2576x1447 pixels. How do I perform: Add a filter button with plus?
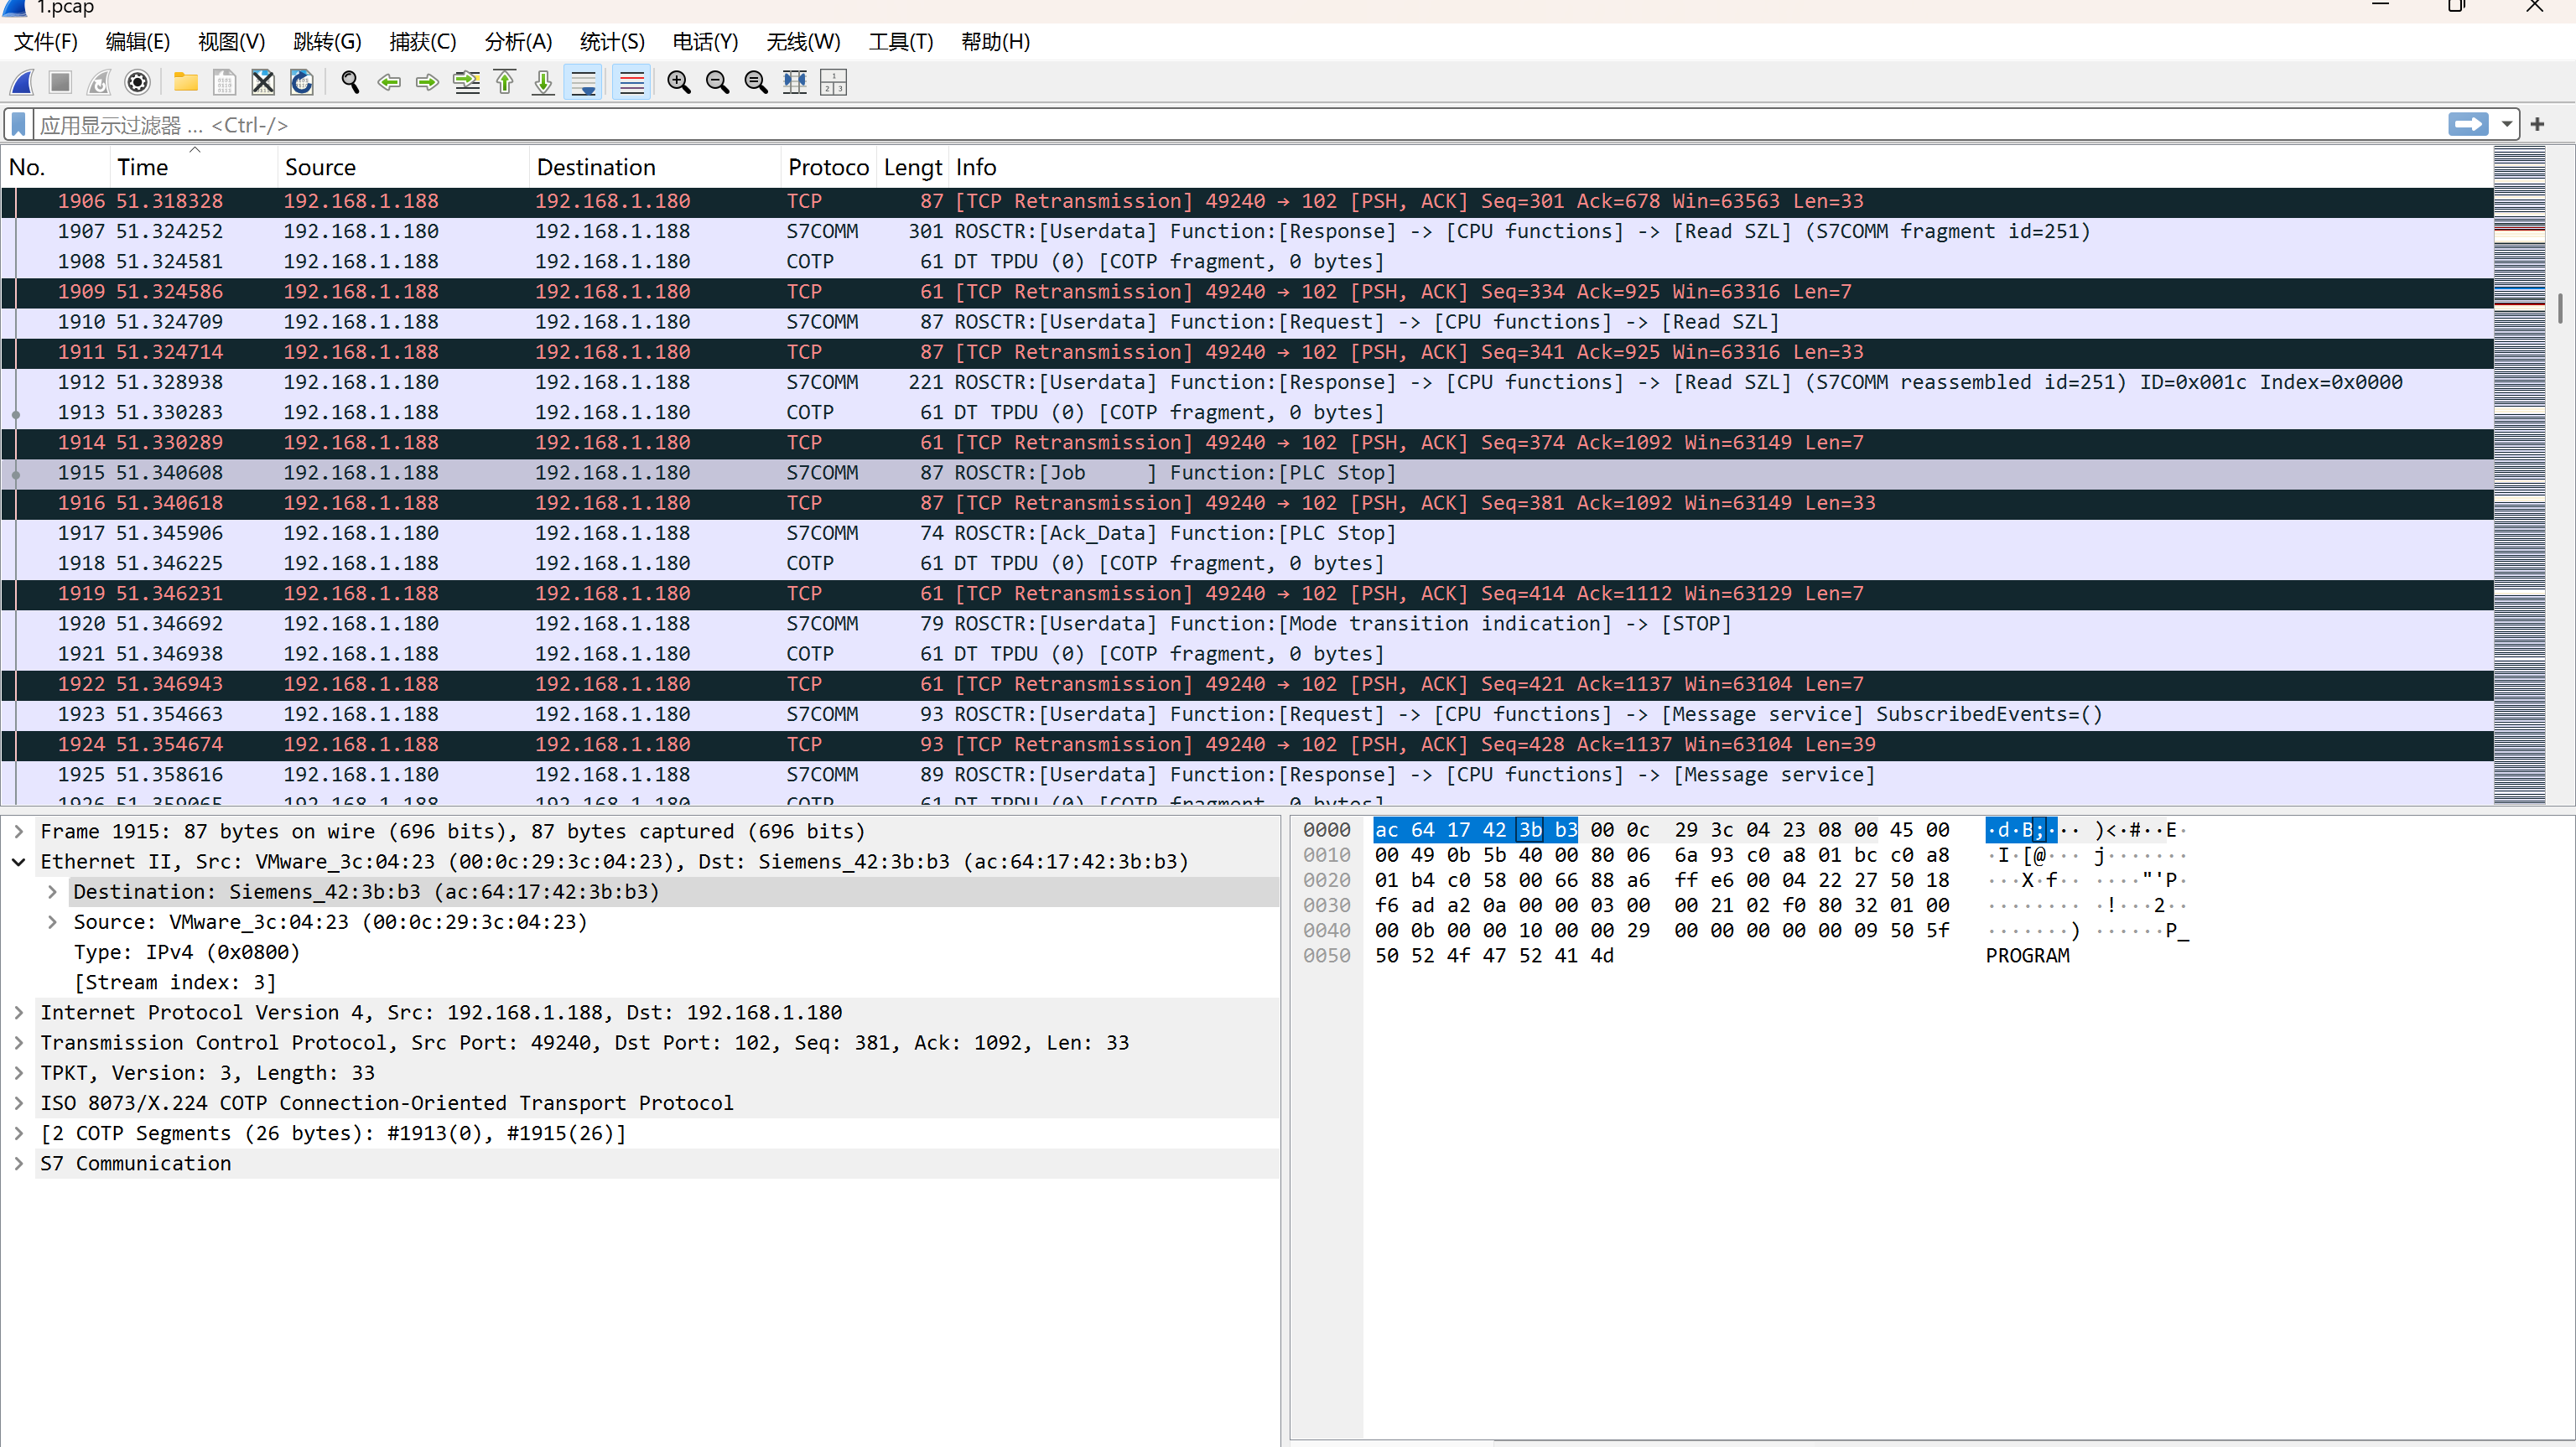[2537, 125]
